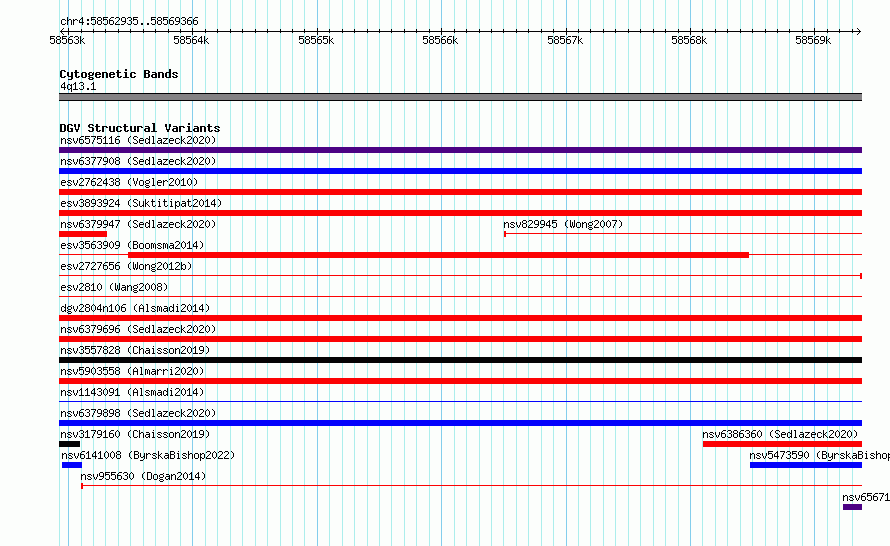890x546 pixels.
Task: Click the red esv2762438 variant bar
Action: click(460, 192)
